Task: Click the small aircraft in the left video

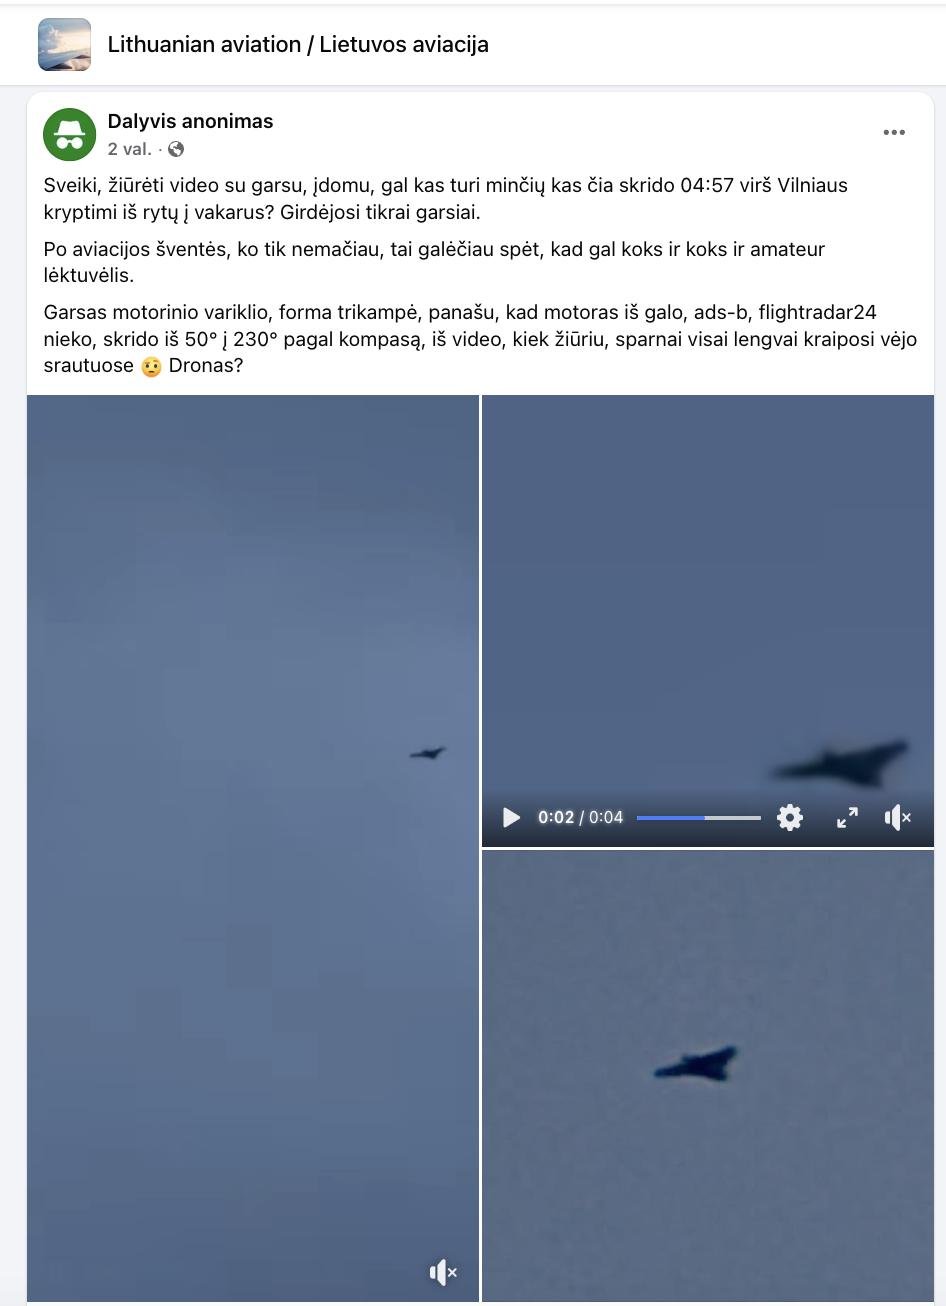Action: pos(427,753)
